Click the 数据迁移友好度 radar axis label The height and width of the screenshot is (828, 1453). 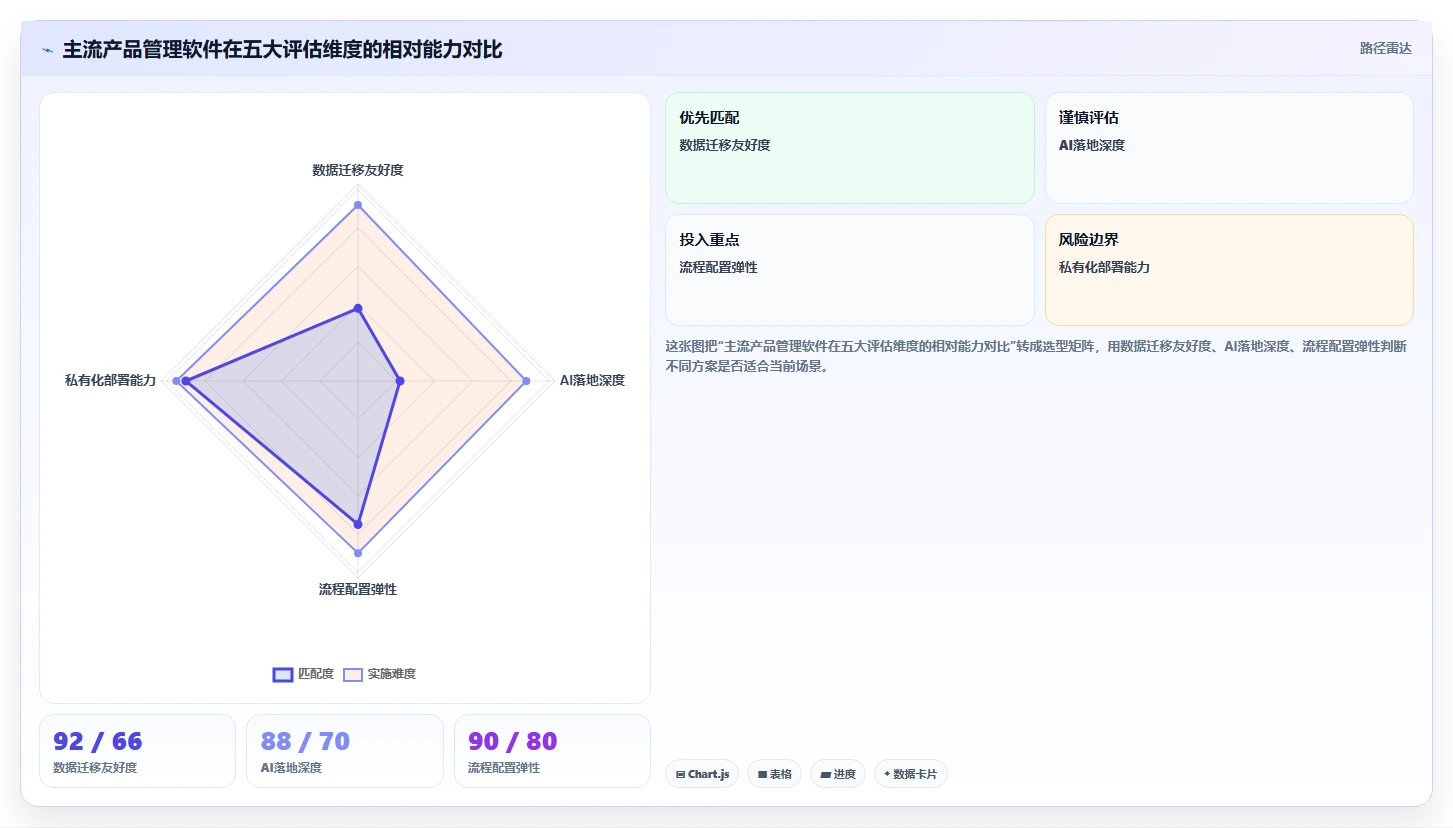(358, 170)
